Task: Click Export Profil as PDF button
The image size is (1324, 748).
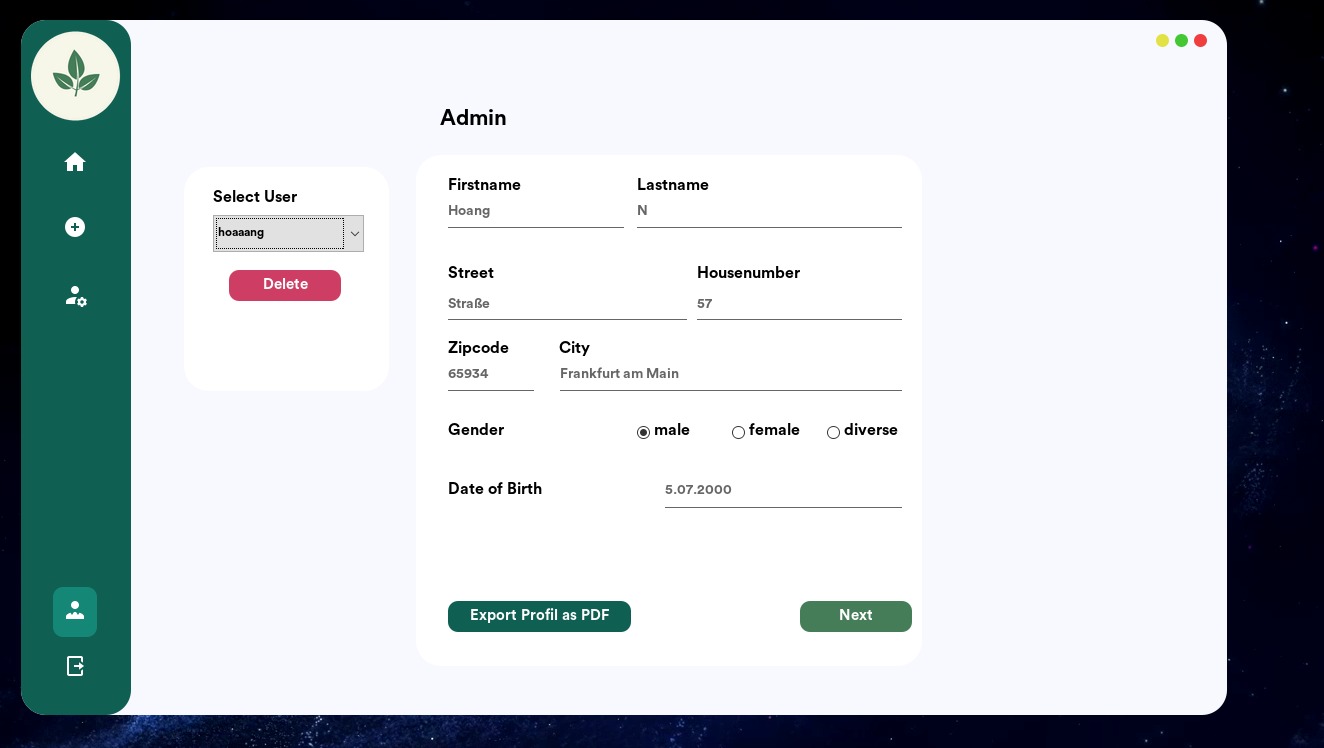Action: click(539, 616)
